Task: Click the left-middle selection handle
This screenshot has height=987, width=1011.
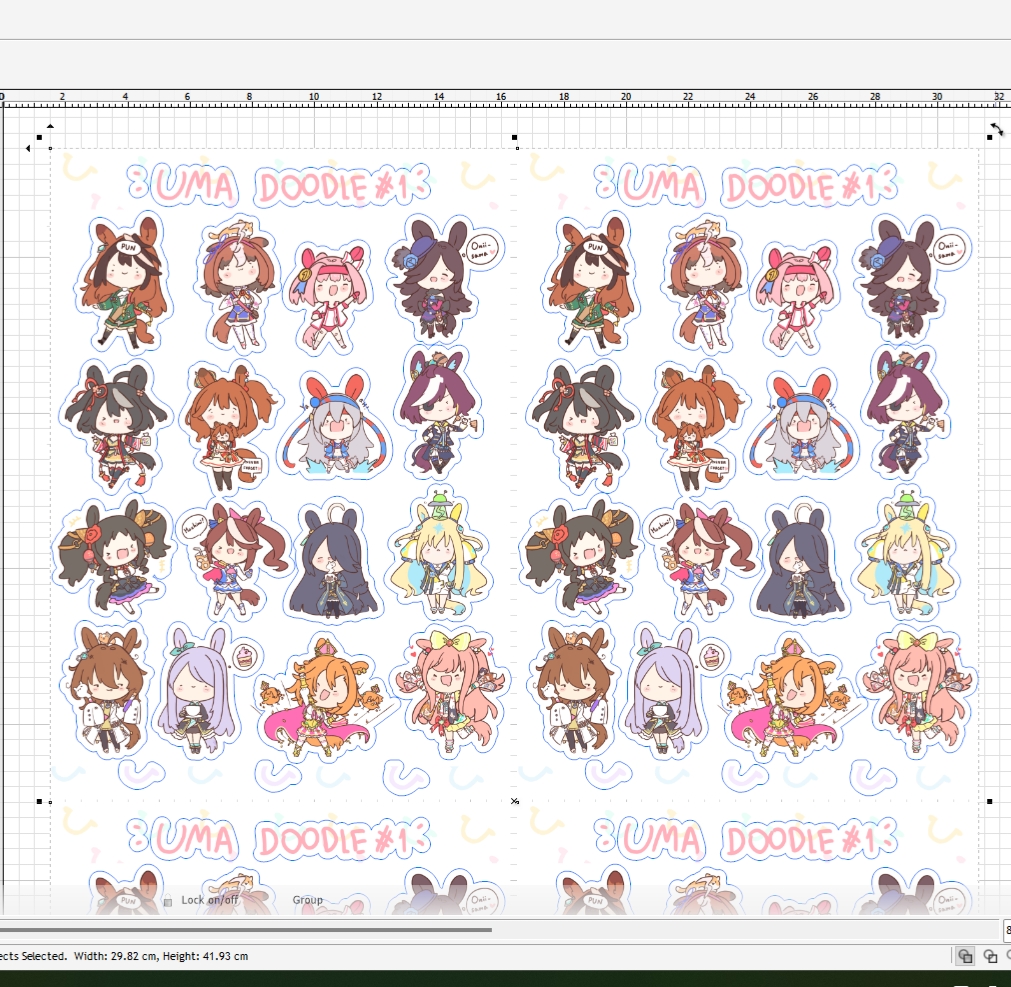Action: pos(40,801)
